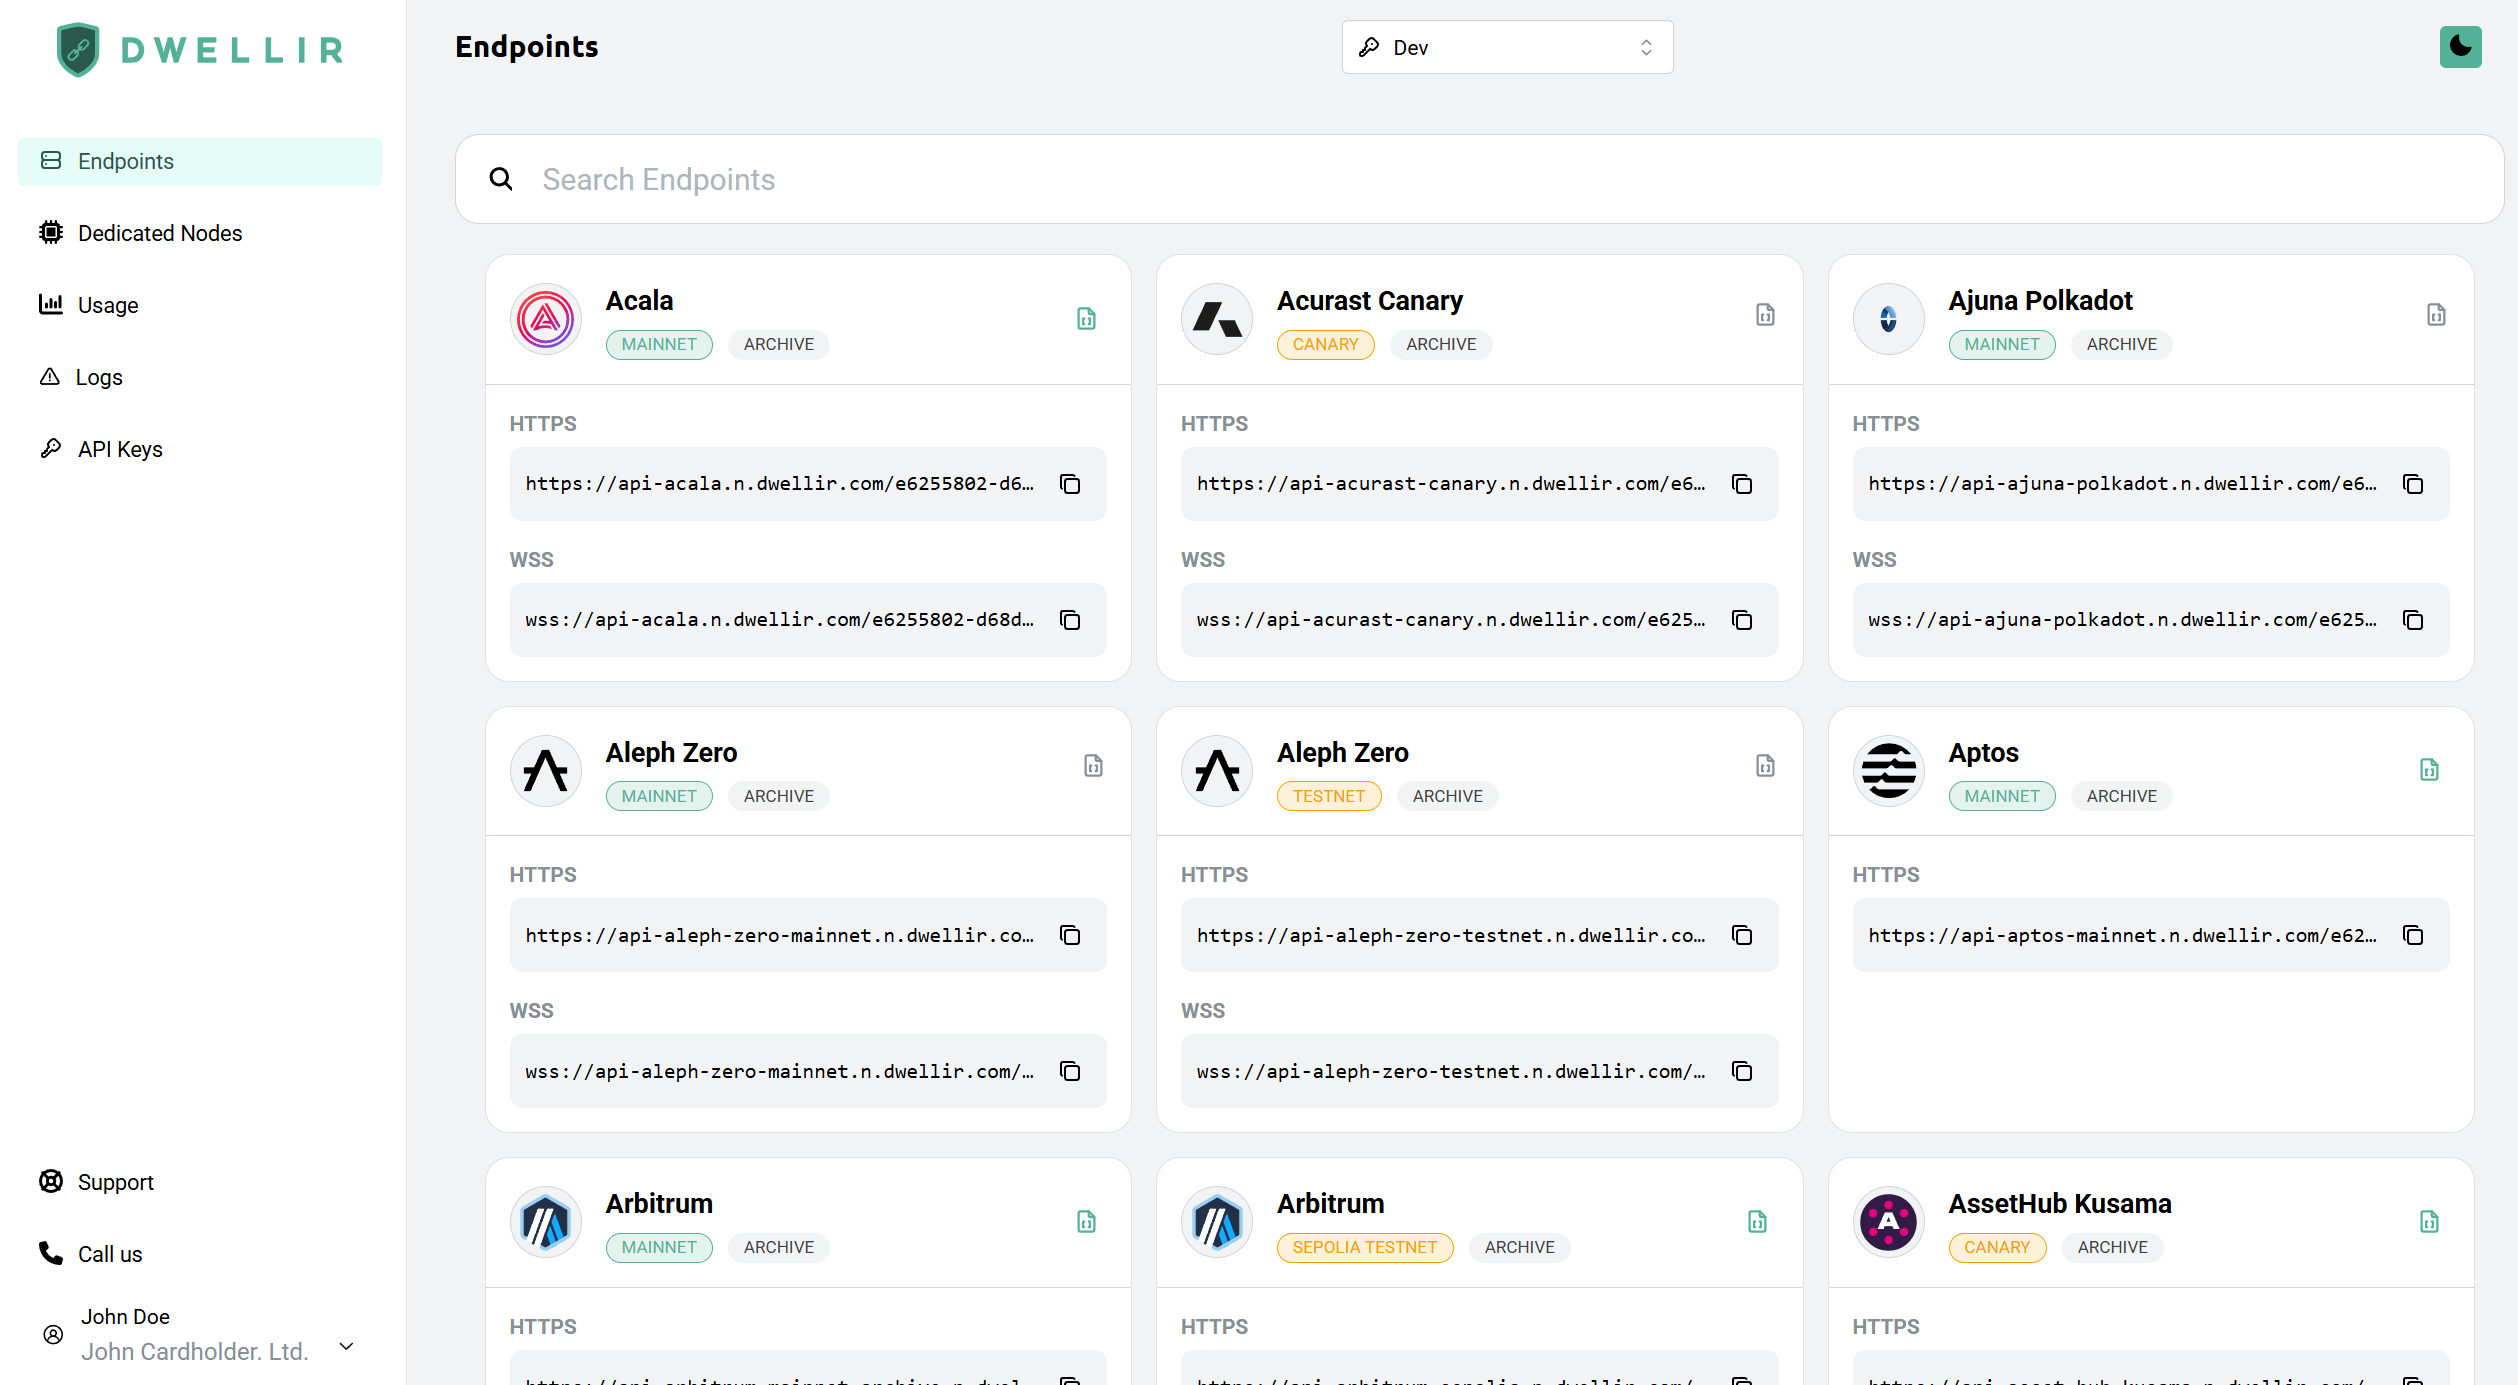Click the Dwellir logo
Image resolution: width=2518 pixels, height=1385 pixels.
200,49
